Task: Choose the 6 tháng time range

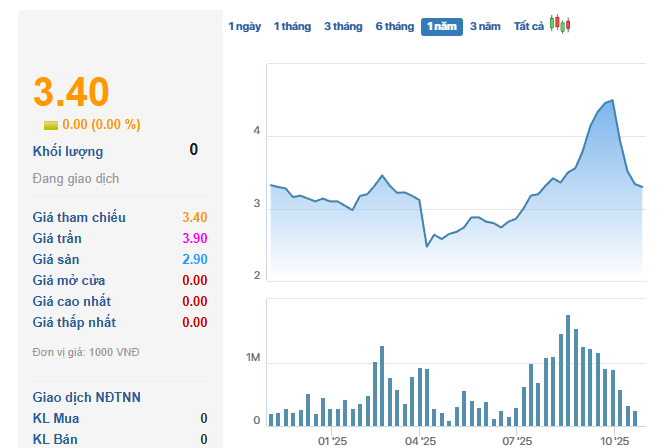Action: [x=394, y=27]
